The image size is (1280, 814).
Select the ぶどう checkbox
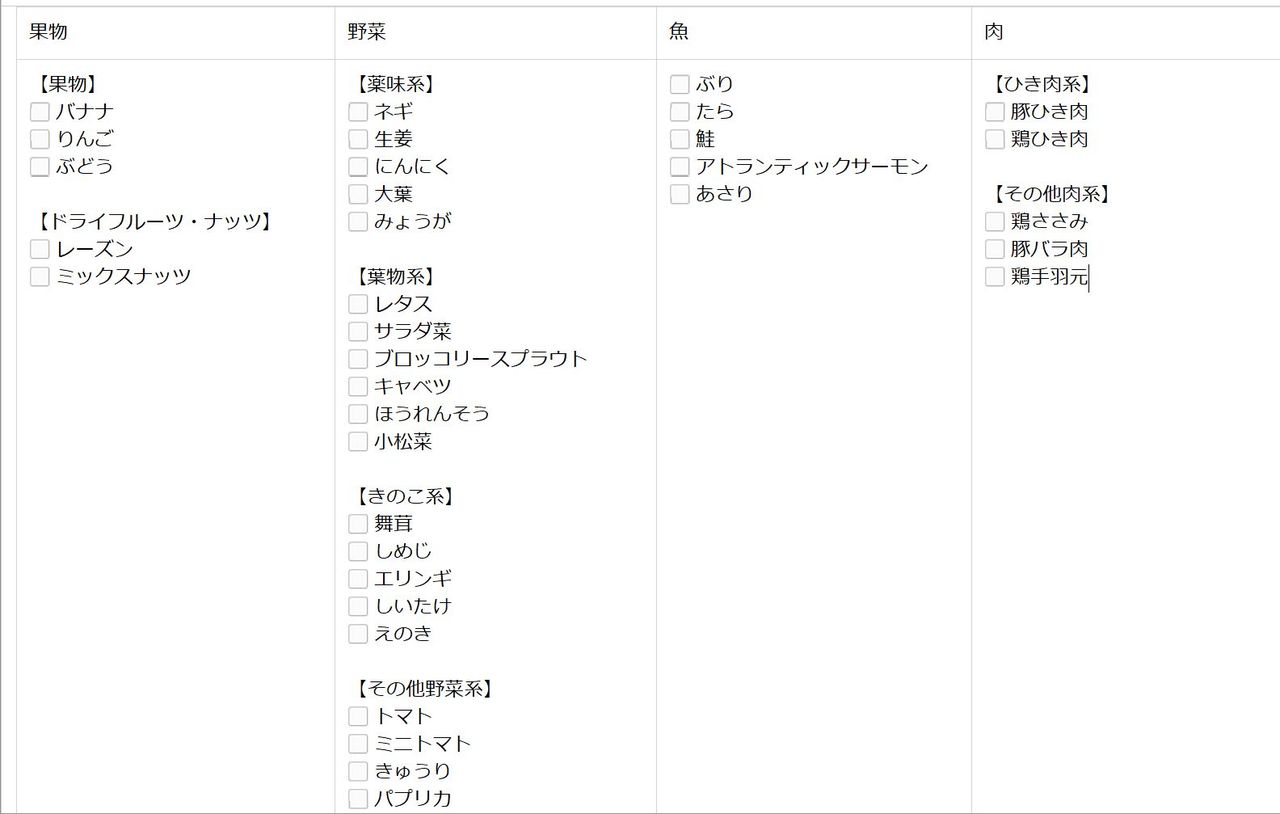[x=40, y=167]
